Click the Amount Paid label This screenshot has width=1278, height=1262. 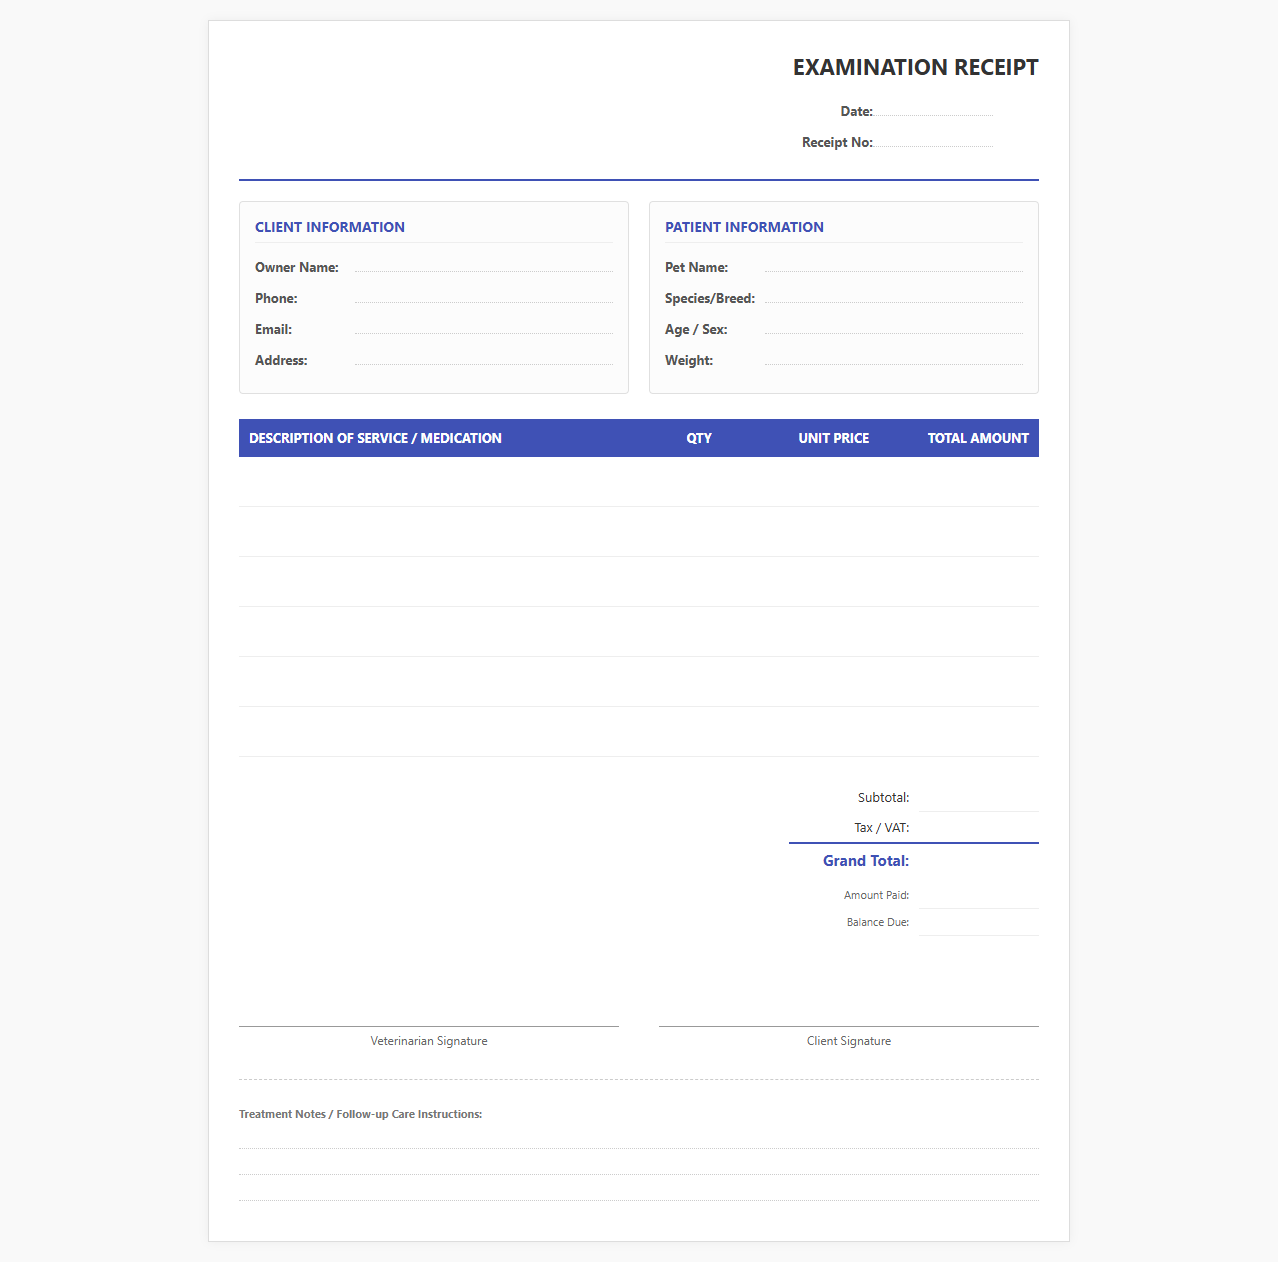pos(876,895)
